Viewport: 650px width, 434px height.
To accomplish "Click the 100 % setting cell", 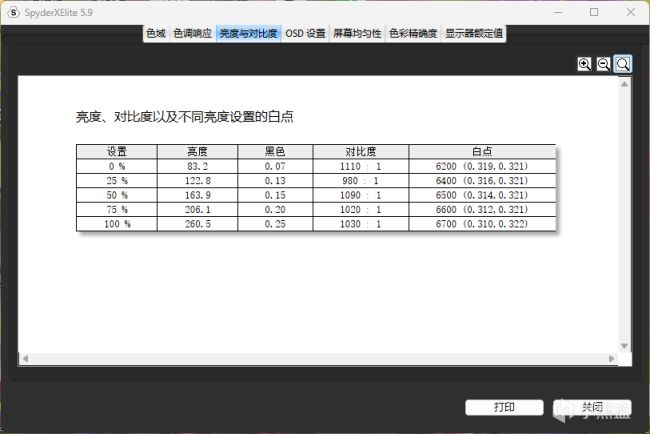I will [x=117, y=224].
